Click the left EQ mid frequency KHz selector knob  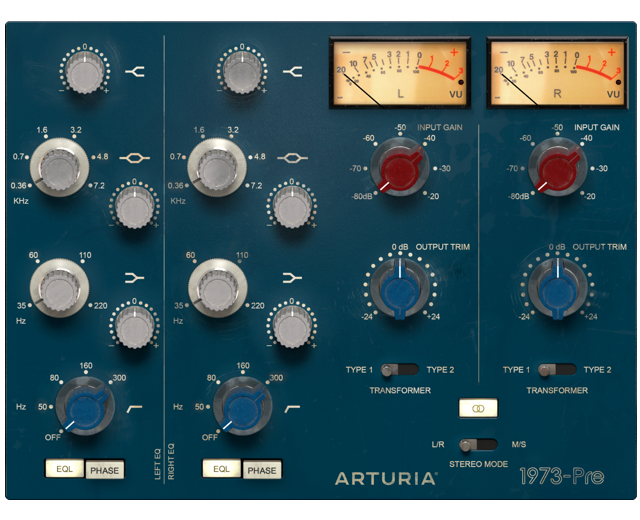(x=59, y=168)
